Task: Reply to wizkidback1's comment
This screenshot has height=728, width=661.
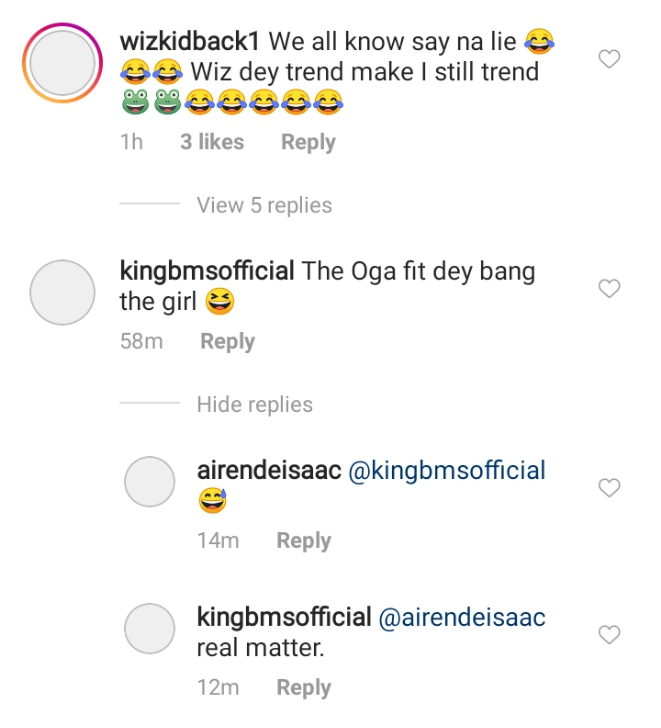Action: pos(308,142)
